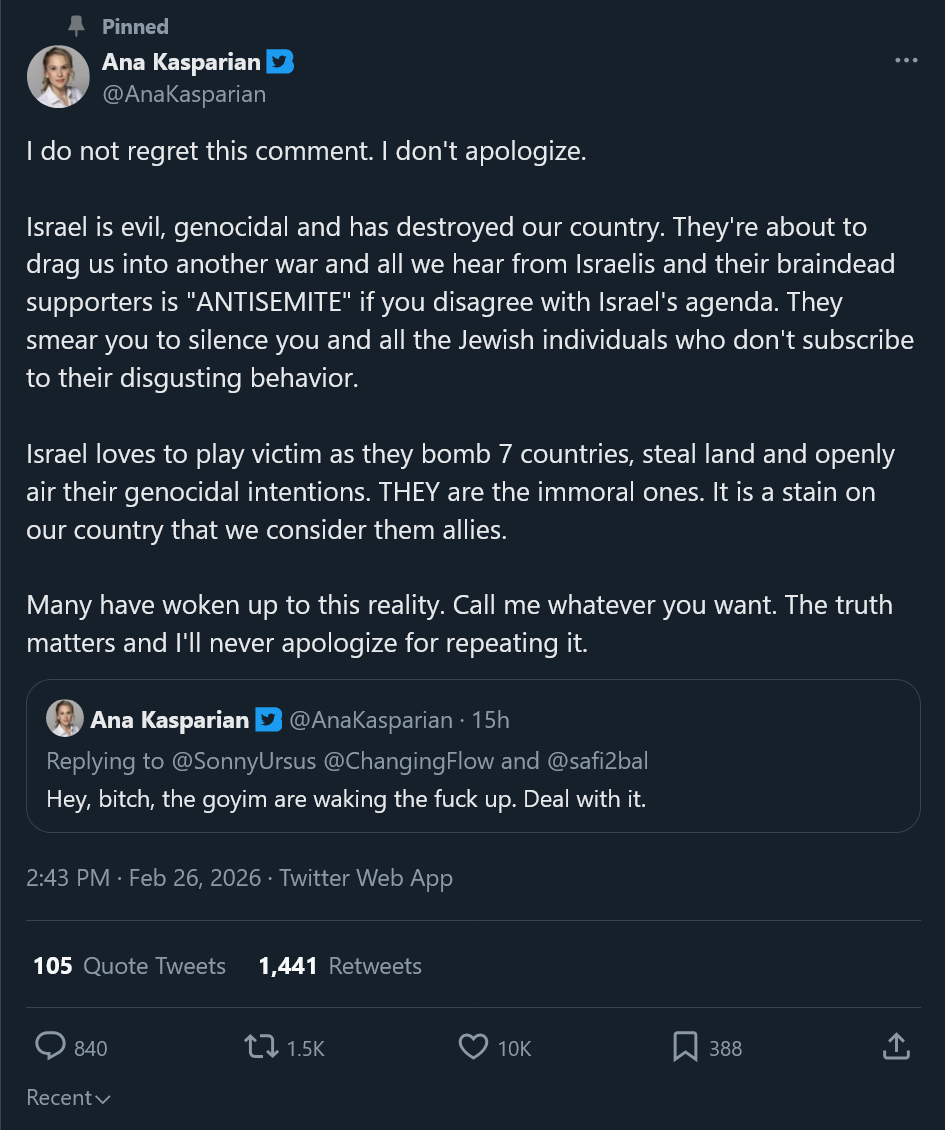Screen dimensions: 945x1130
Task: Click the Ana Kasparian display name at top
Action: pos(180,62)
